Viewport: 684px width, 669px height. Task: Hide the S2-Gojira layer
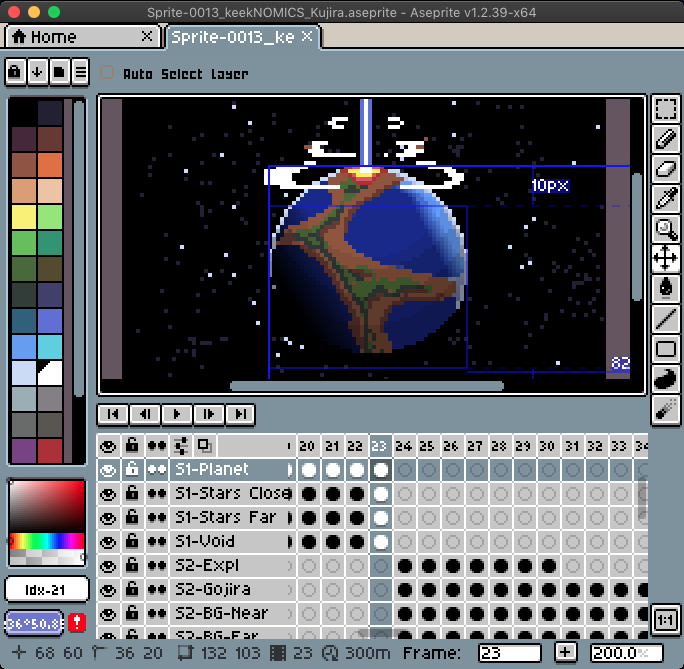pos(108,590)
